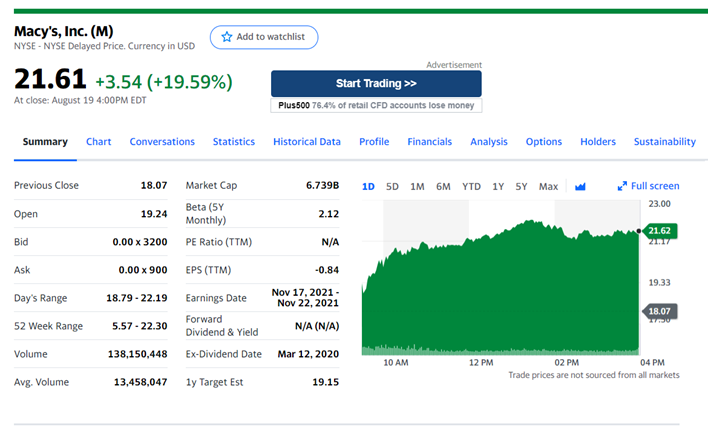
Task: Select the 1M chart range
Action: (417, 187)
